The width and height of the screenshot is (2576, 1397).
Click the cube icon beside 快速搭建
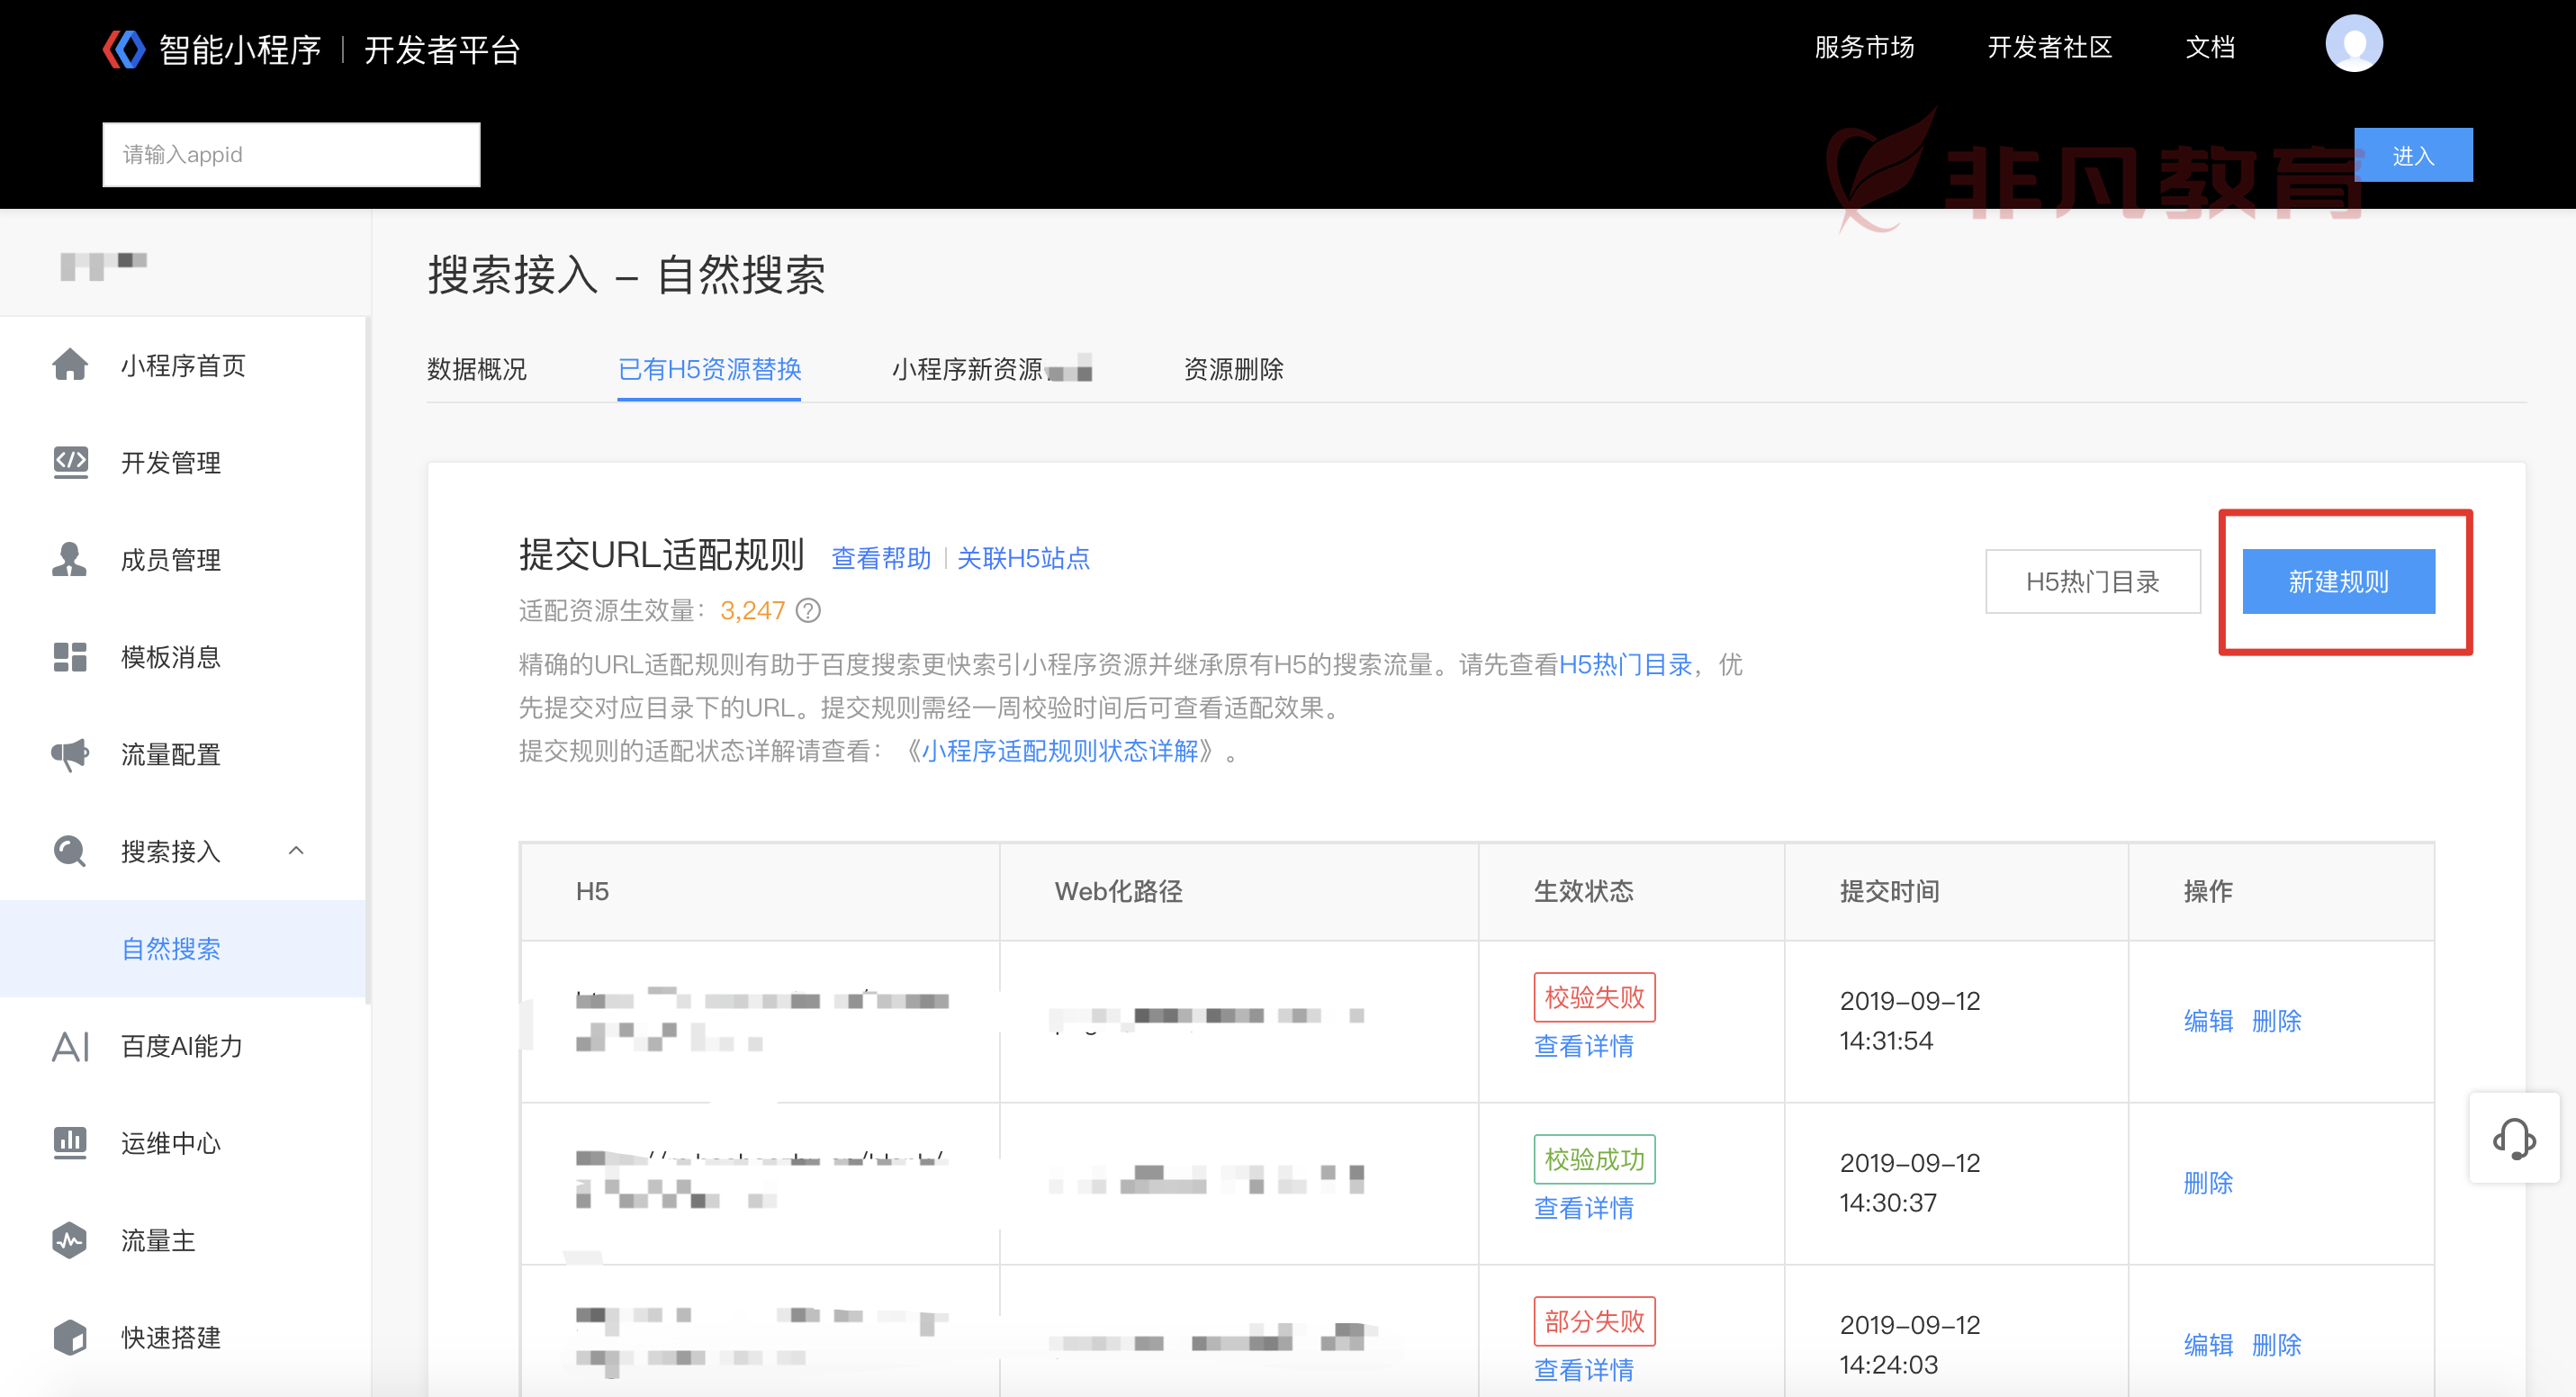pos(70,1337)
